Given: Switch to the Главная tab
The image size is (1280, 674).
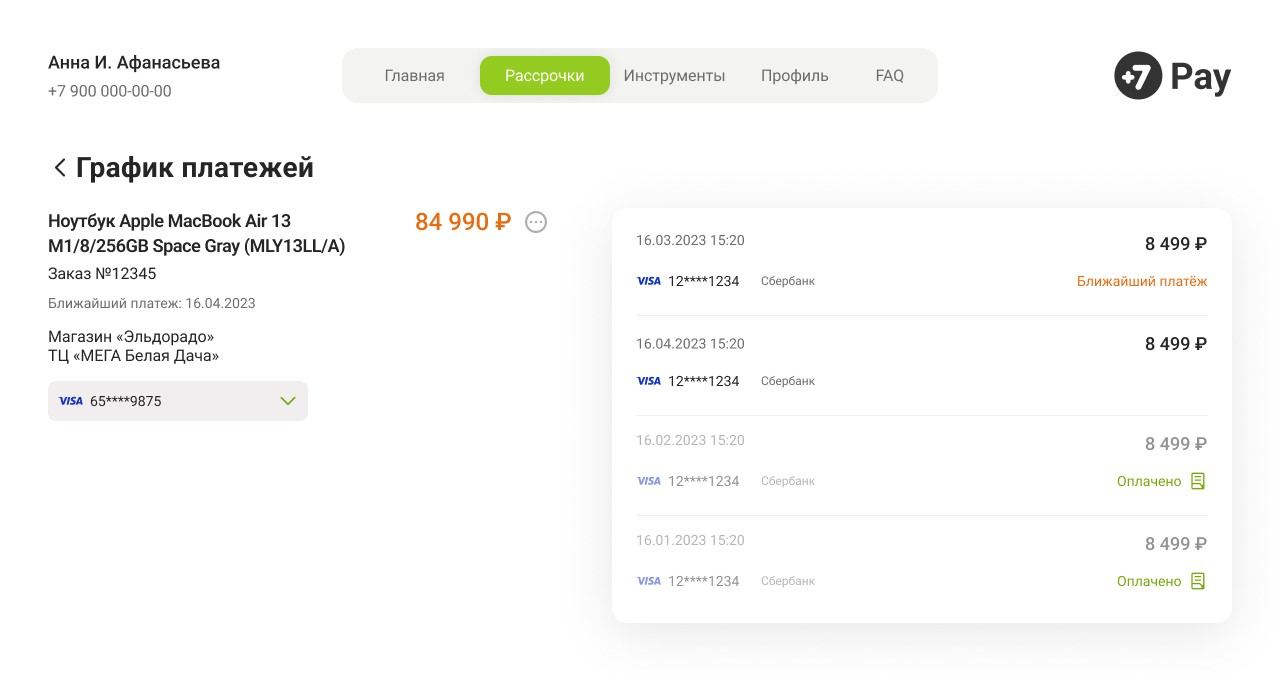Looking at the screenshot, I should (414, 75).
